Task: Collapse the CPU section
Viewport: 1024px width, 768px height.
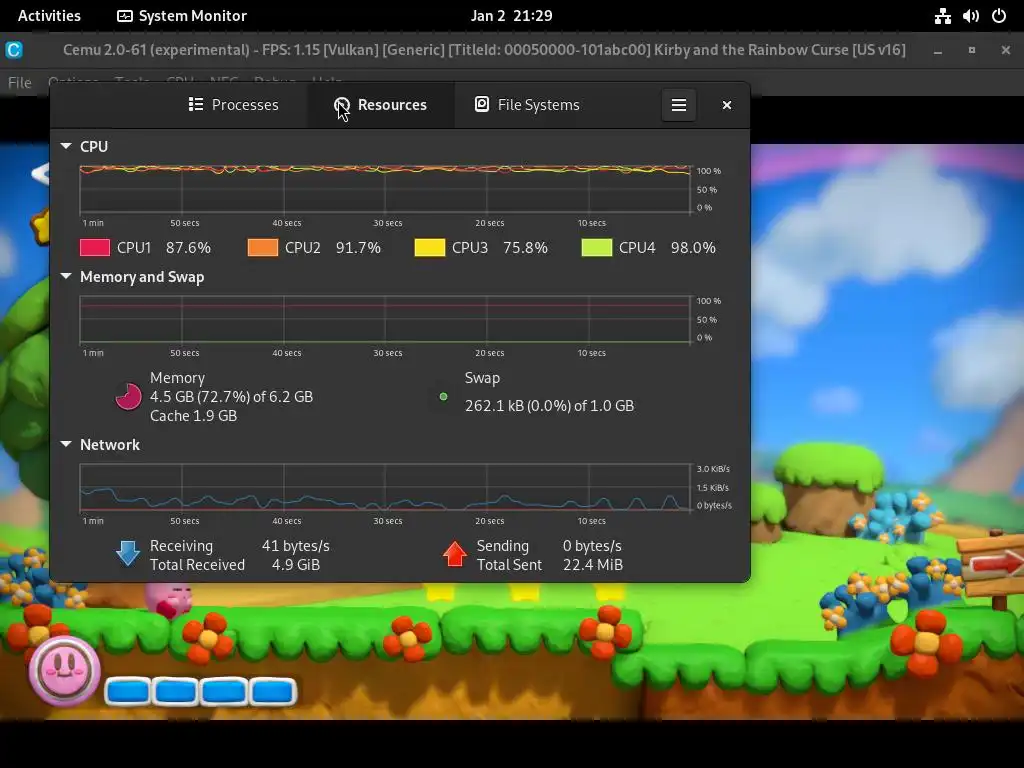Action: coord(66,146)
